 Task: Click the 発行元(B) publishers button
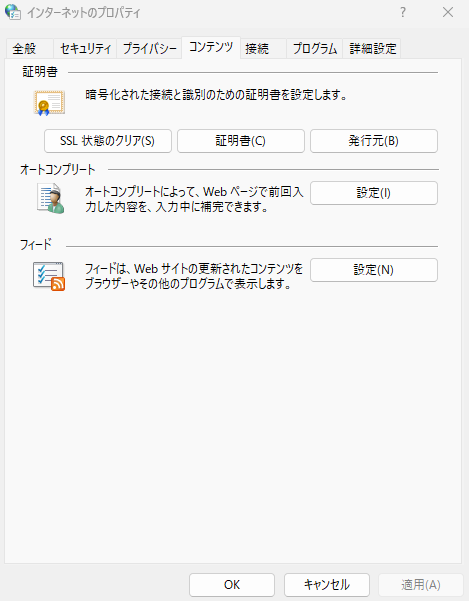tap(374, 141)
